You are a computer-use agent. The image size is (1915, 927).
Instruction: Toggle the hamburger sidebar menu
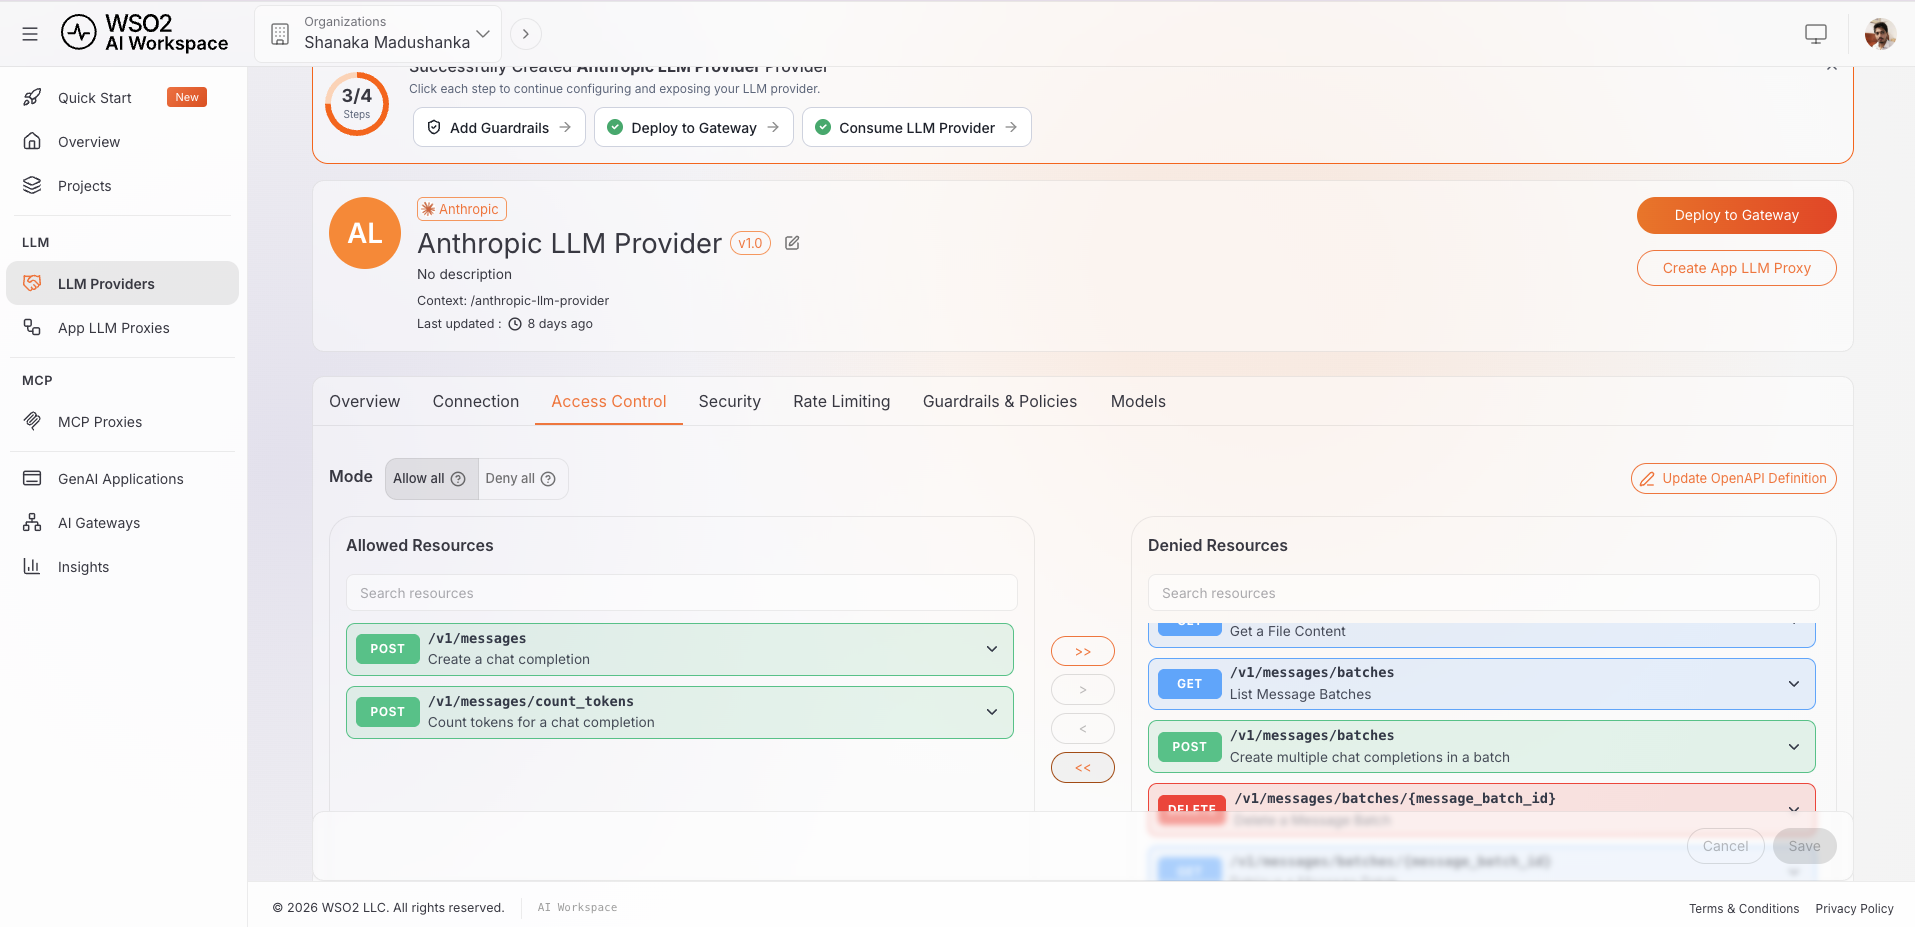point(30,34)
